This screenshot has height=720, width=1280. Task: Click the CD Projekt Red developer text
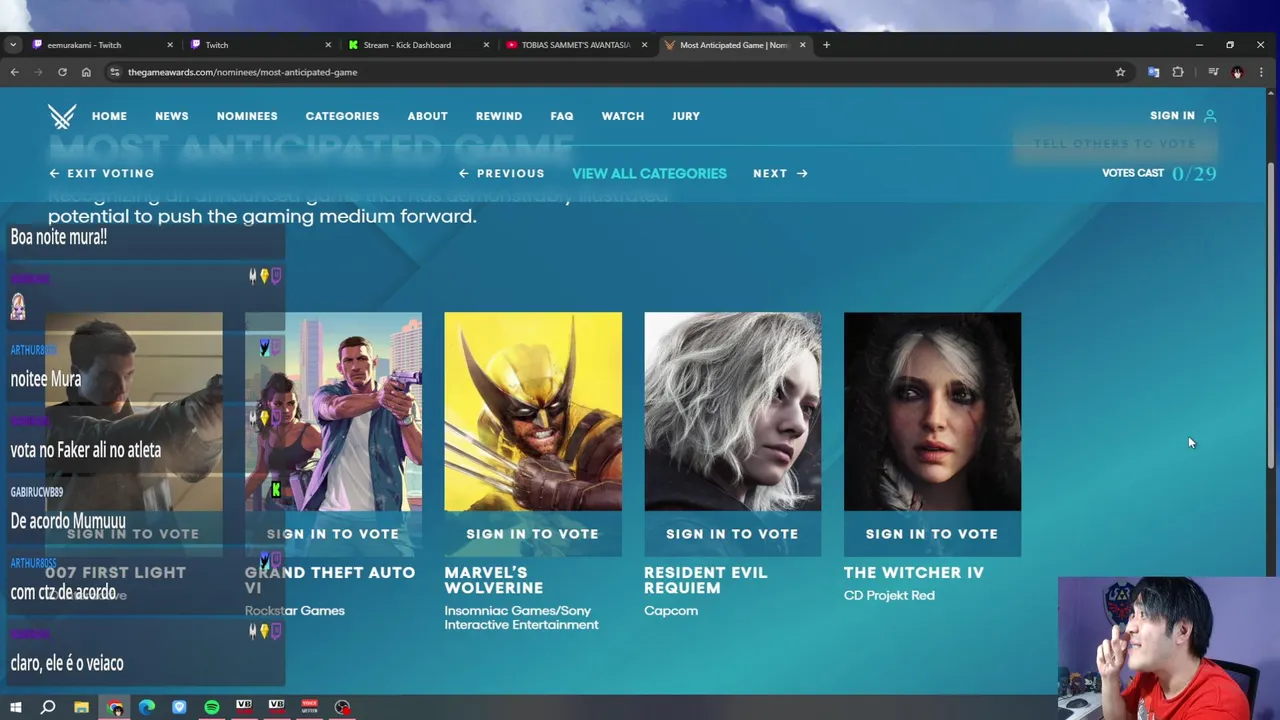point(889,595)
